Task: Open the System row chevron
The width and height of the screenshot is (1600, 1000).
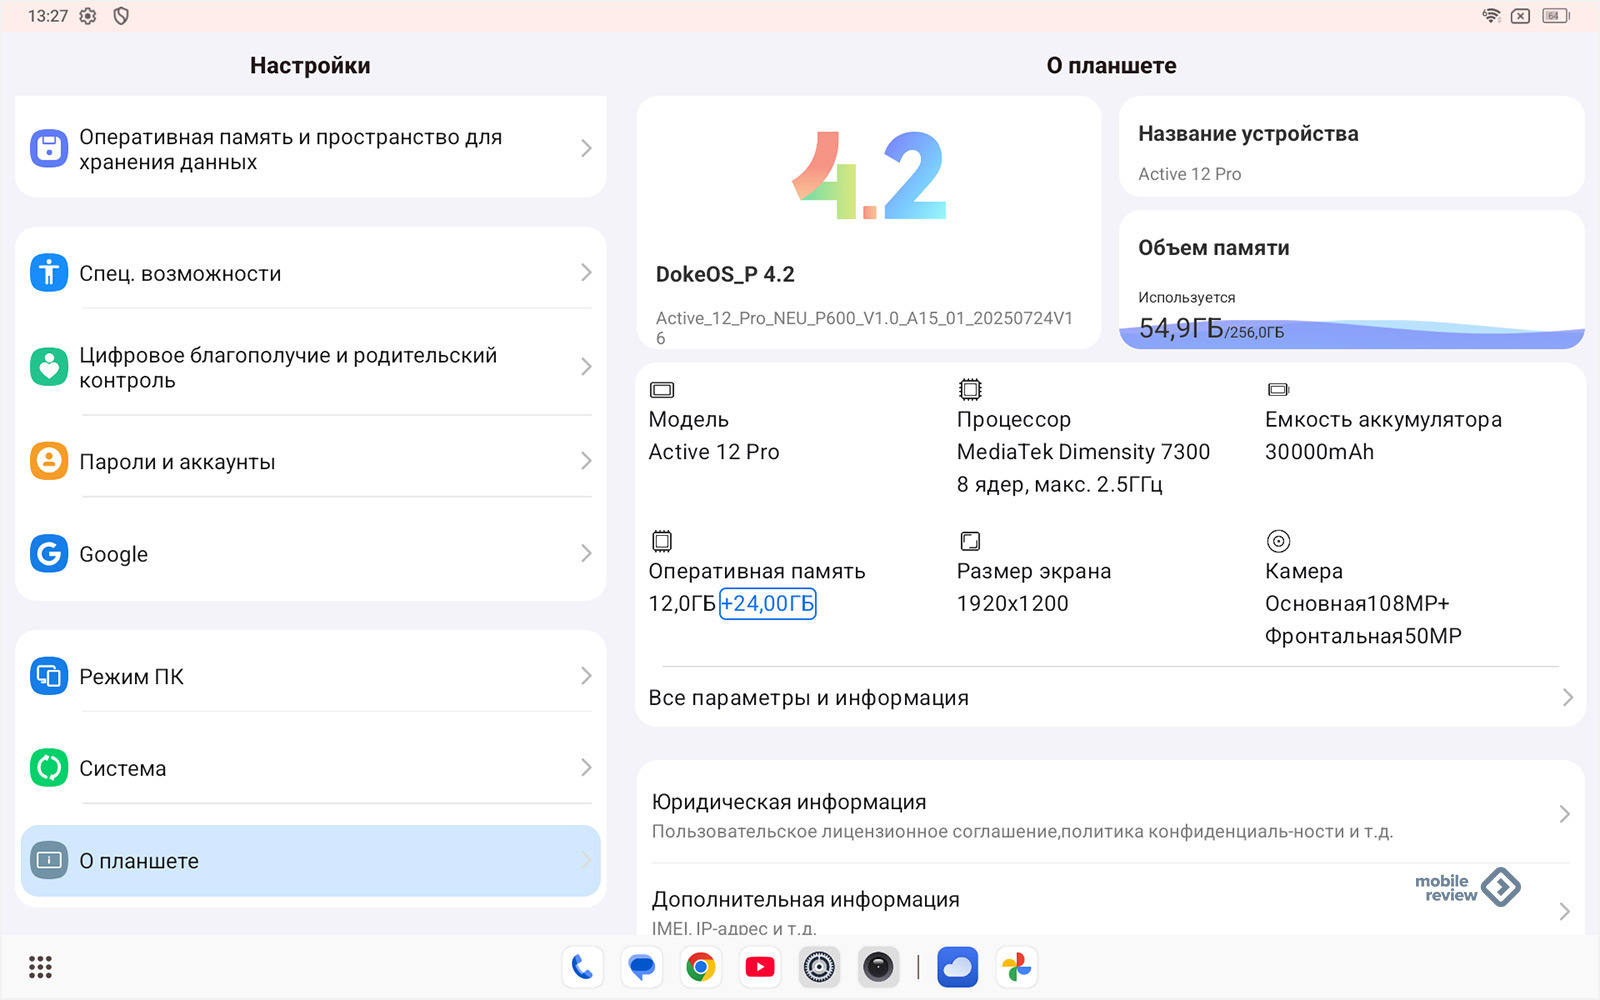Action: point(586,767)
